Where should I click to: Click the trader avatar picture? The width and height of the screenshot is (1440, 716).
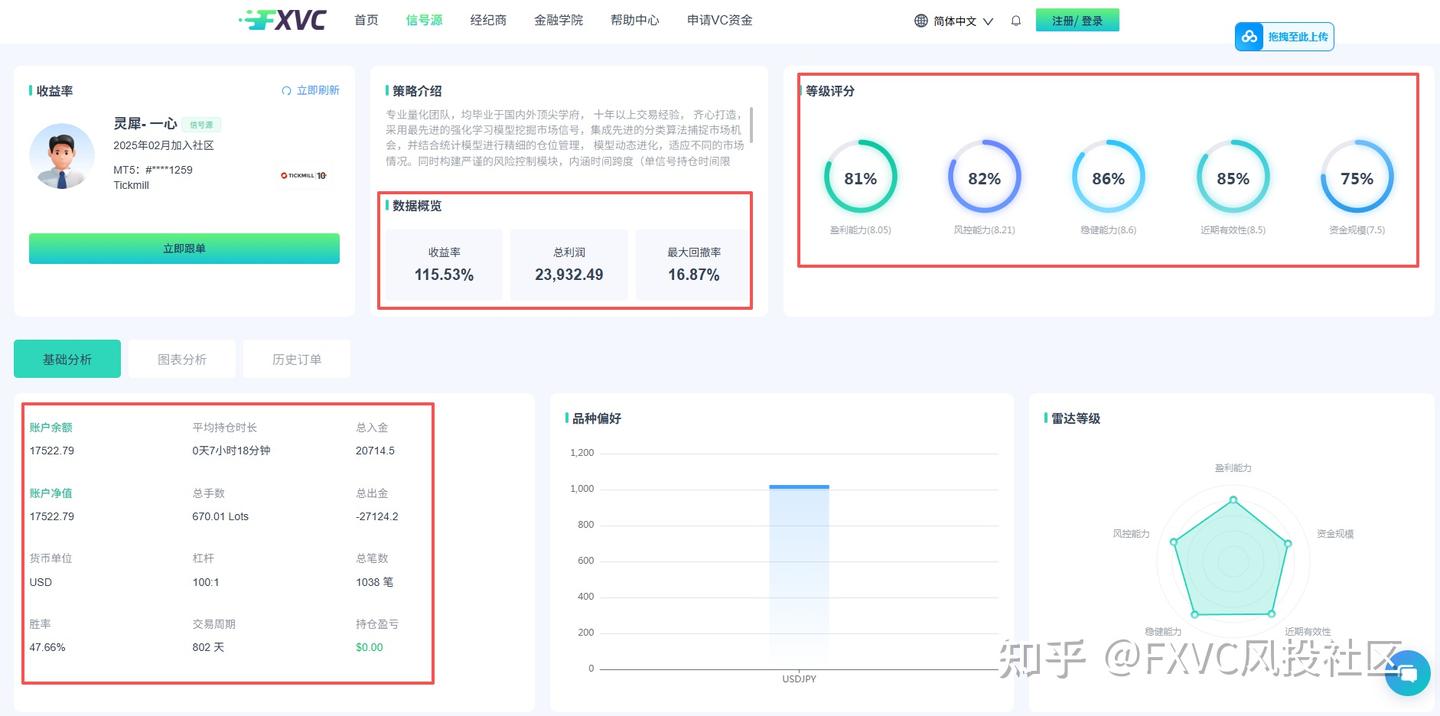point(61,156)
